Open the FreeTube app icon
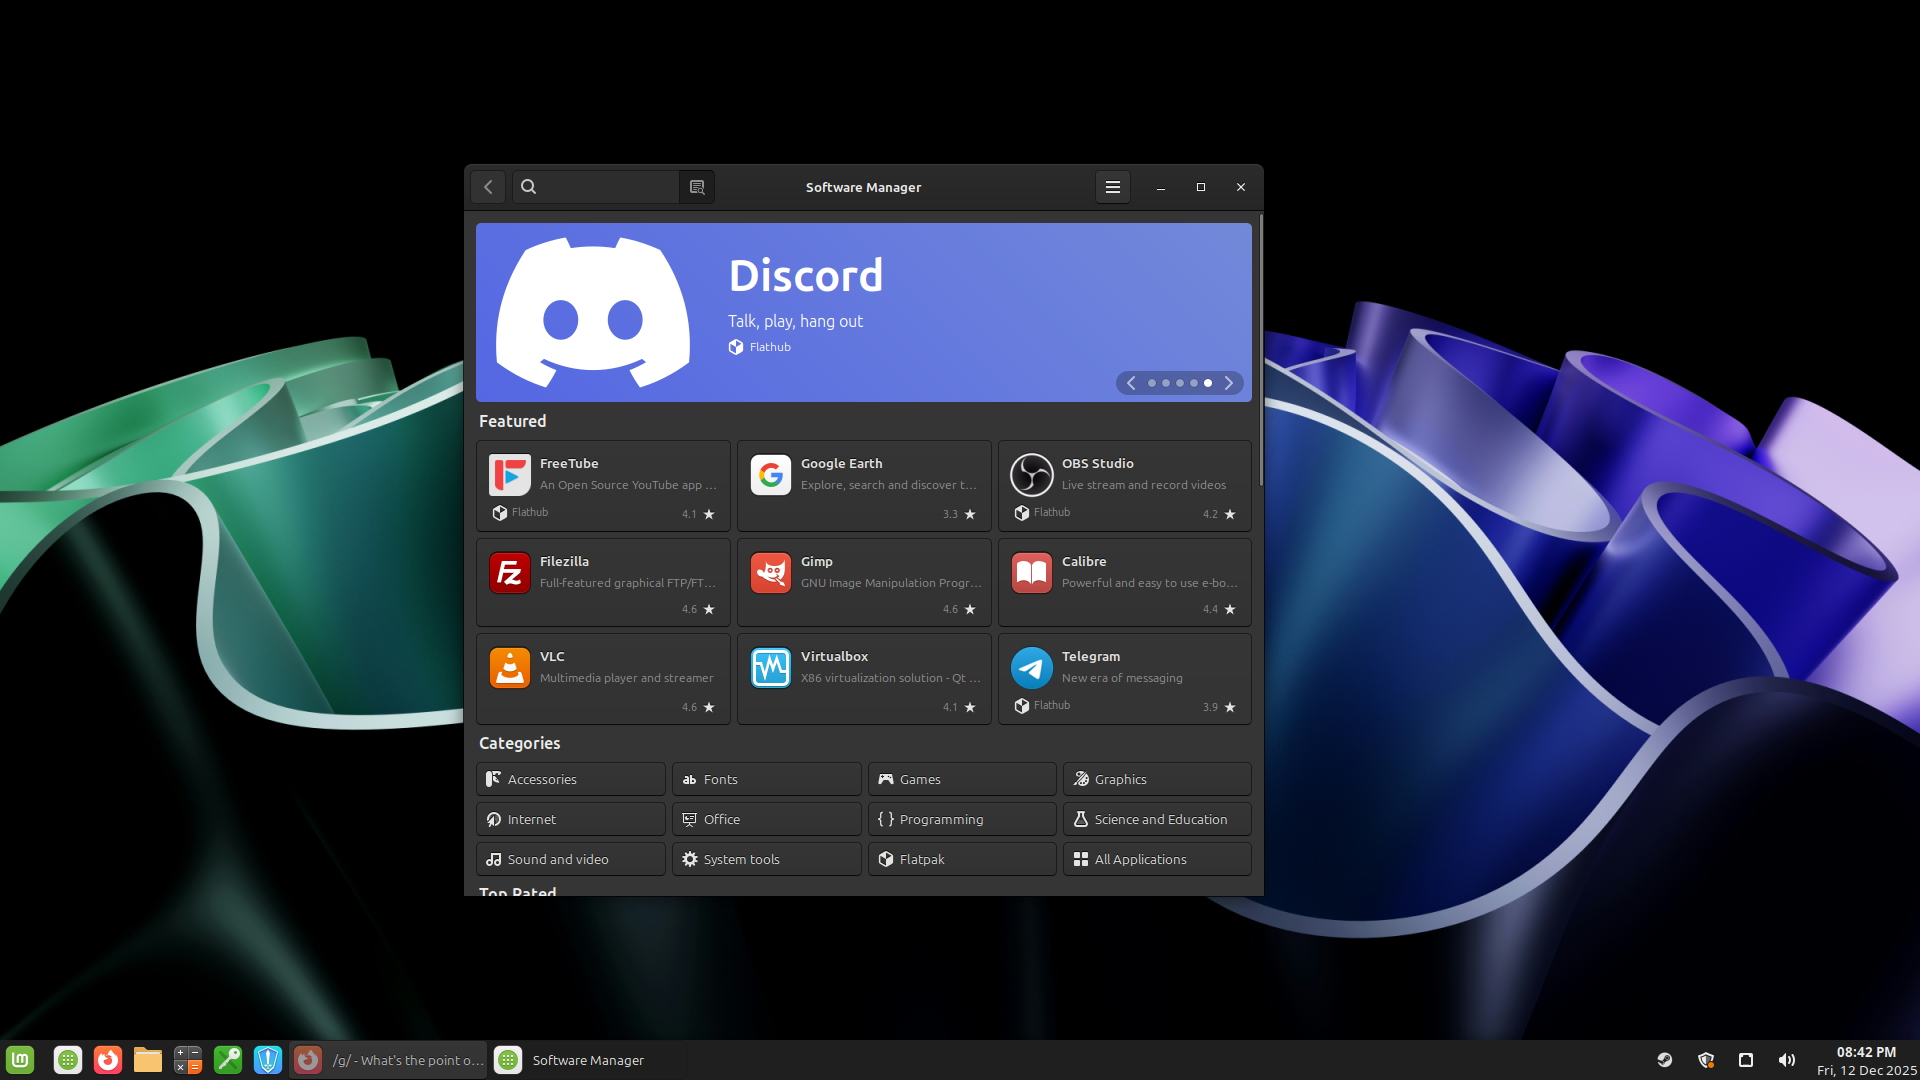The image size is (1920, 1080). point(509,475)
